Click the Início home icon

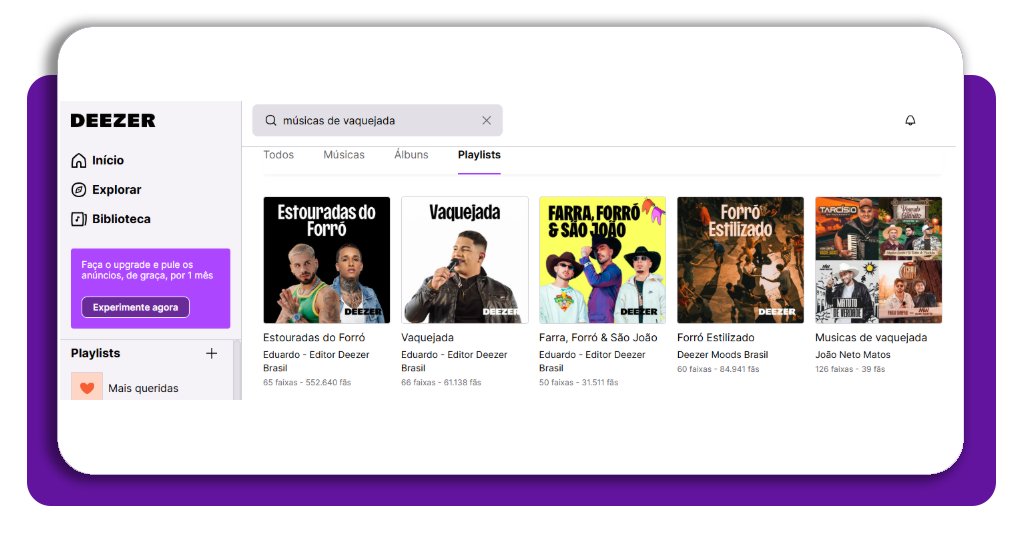(x=79, y=160)
